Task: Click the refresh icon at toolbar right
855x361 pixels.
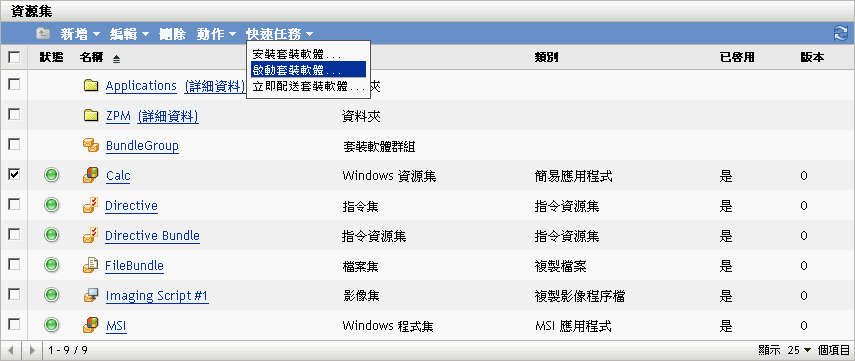Action: (x=840, y=34)
